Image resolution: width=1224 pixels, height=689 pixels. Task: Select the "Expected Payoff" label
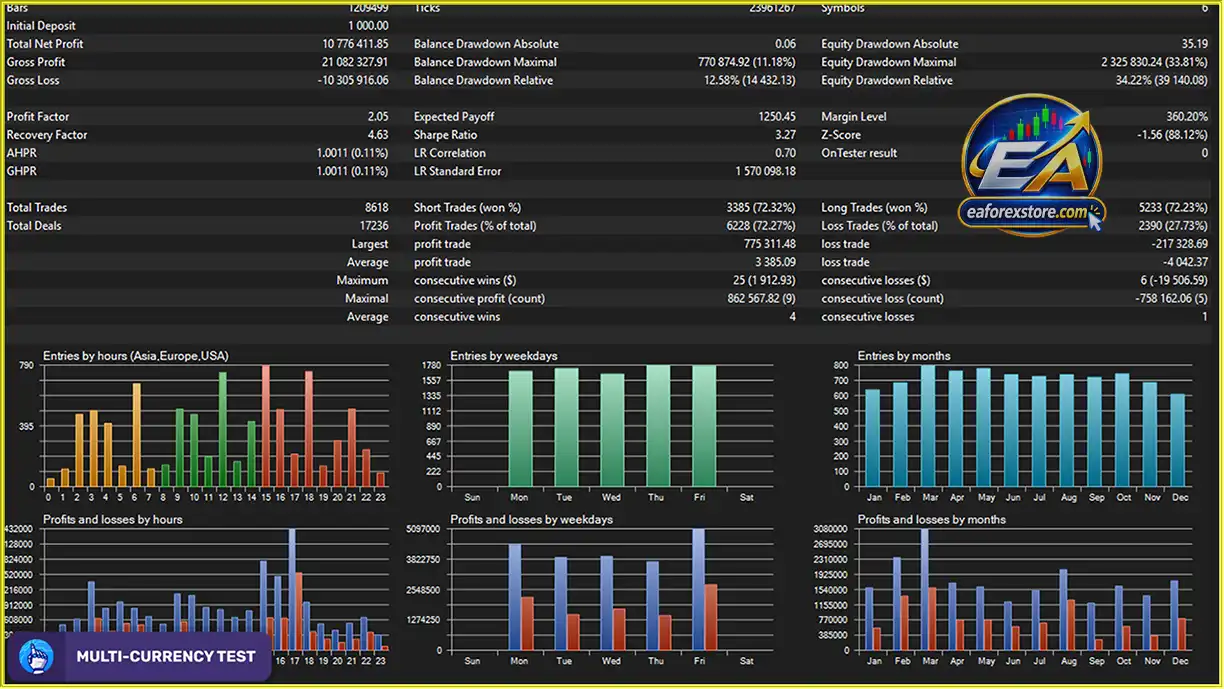pos(454,117)
